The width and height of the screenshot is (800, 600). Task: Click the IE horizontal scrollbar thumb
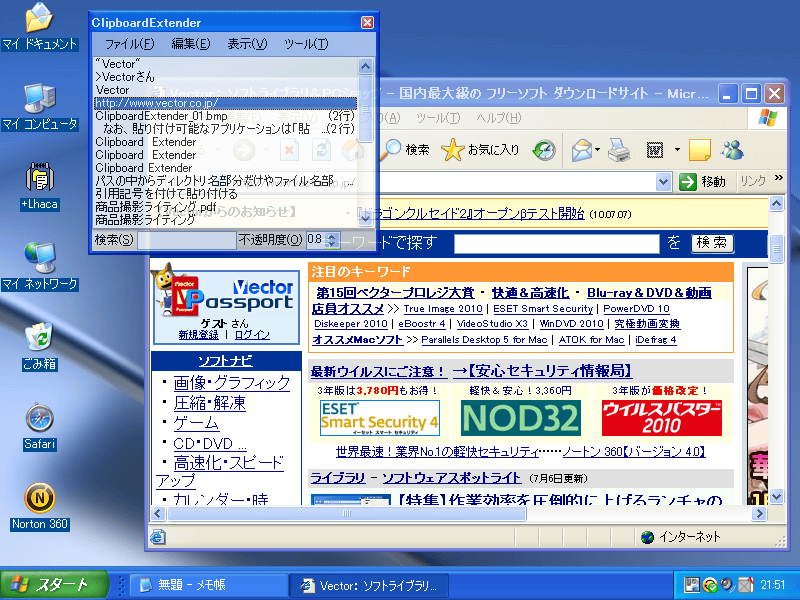click(347, 513)
